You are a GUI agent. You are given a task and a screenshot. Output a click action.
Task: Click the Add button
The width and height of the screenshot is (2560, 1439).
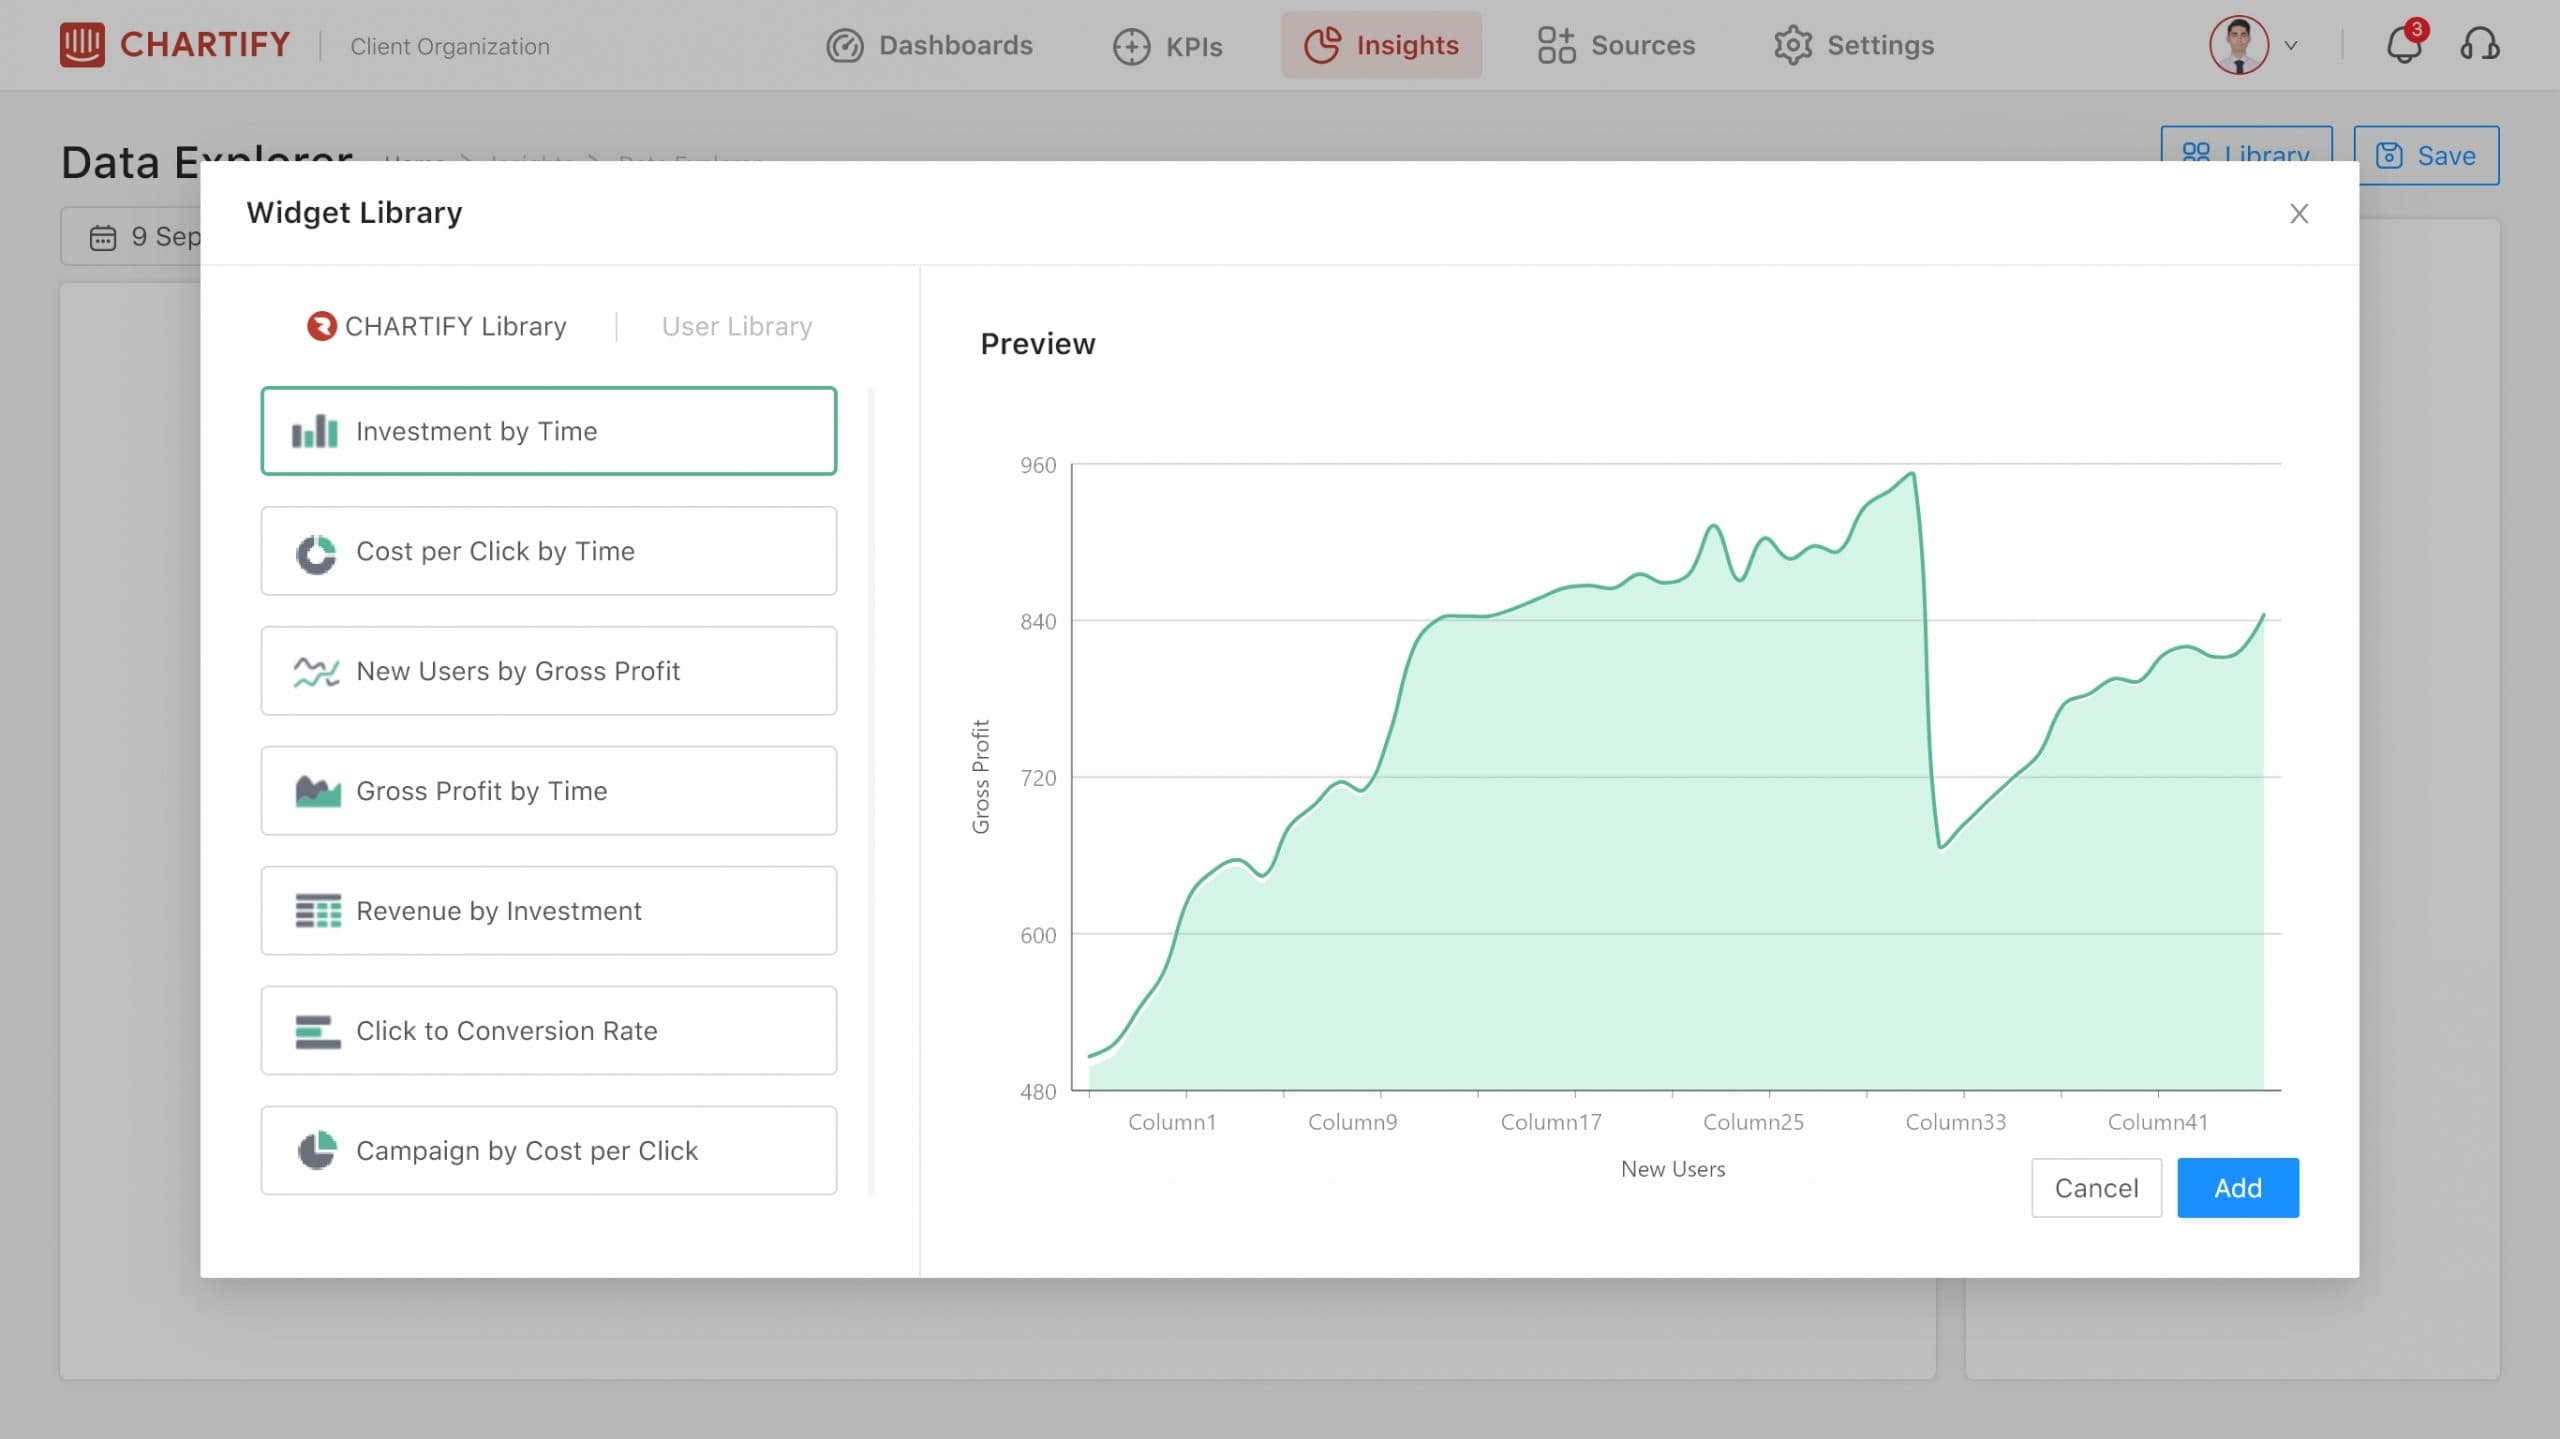2237,1188
